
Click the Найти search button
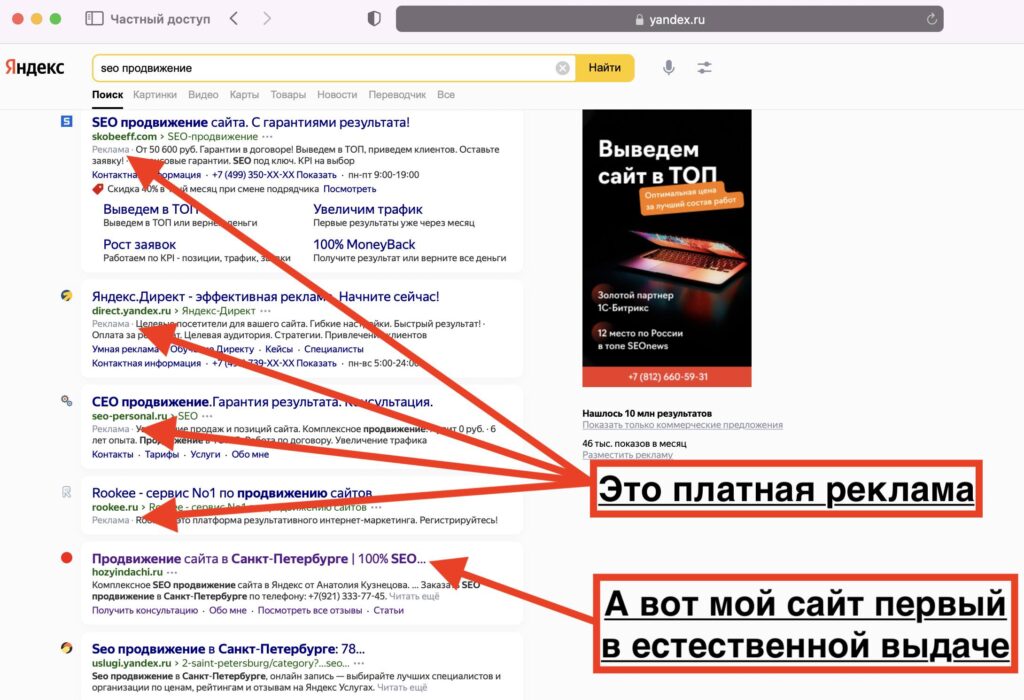click(x=605, y=68)
